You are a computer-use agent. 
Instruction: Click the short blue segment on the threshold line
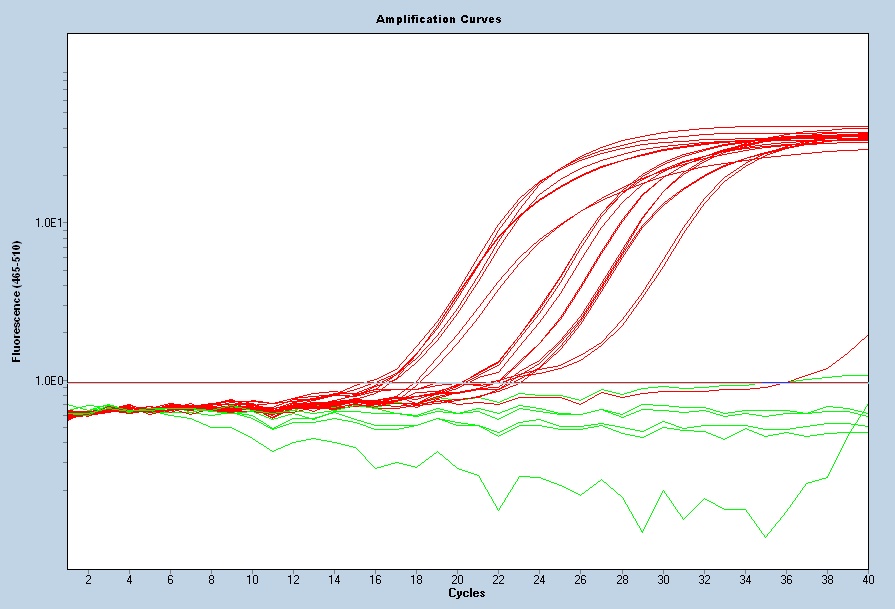point(774,382)
